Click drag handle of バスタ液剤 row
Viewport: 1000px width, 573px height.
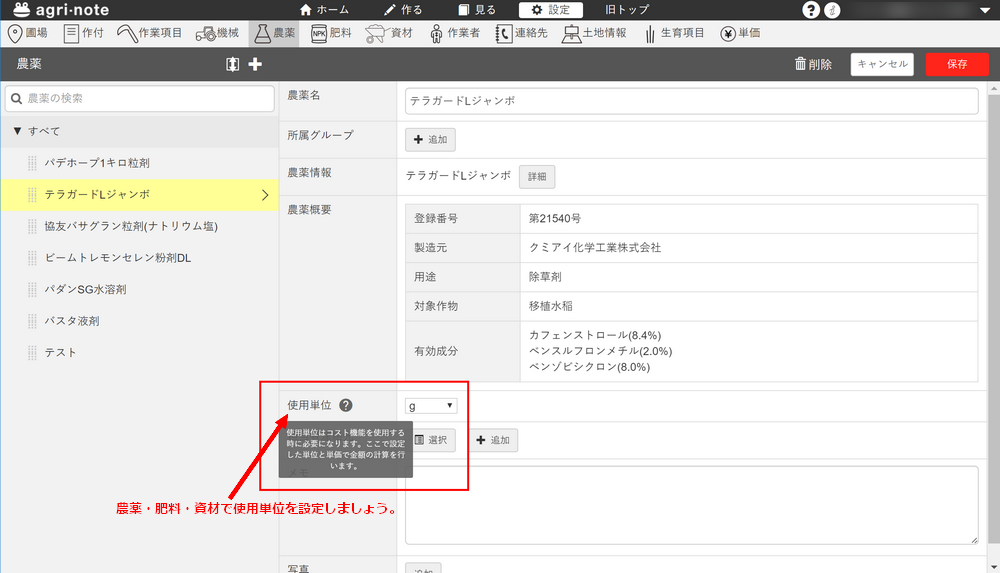click(32, 321)
